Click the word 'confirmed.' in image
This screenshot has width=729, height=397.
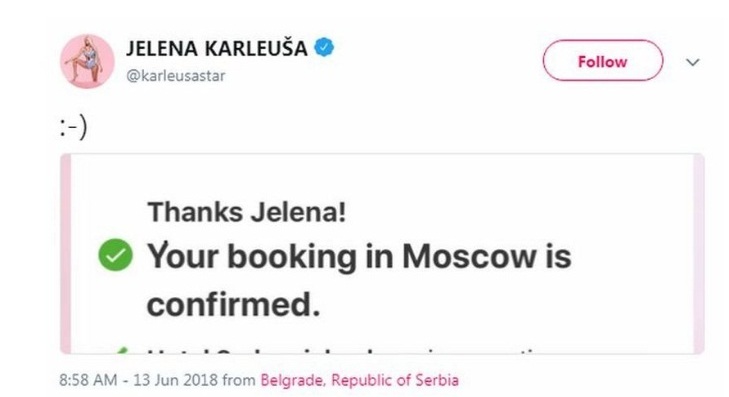(x=233, y=304)
